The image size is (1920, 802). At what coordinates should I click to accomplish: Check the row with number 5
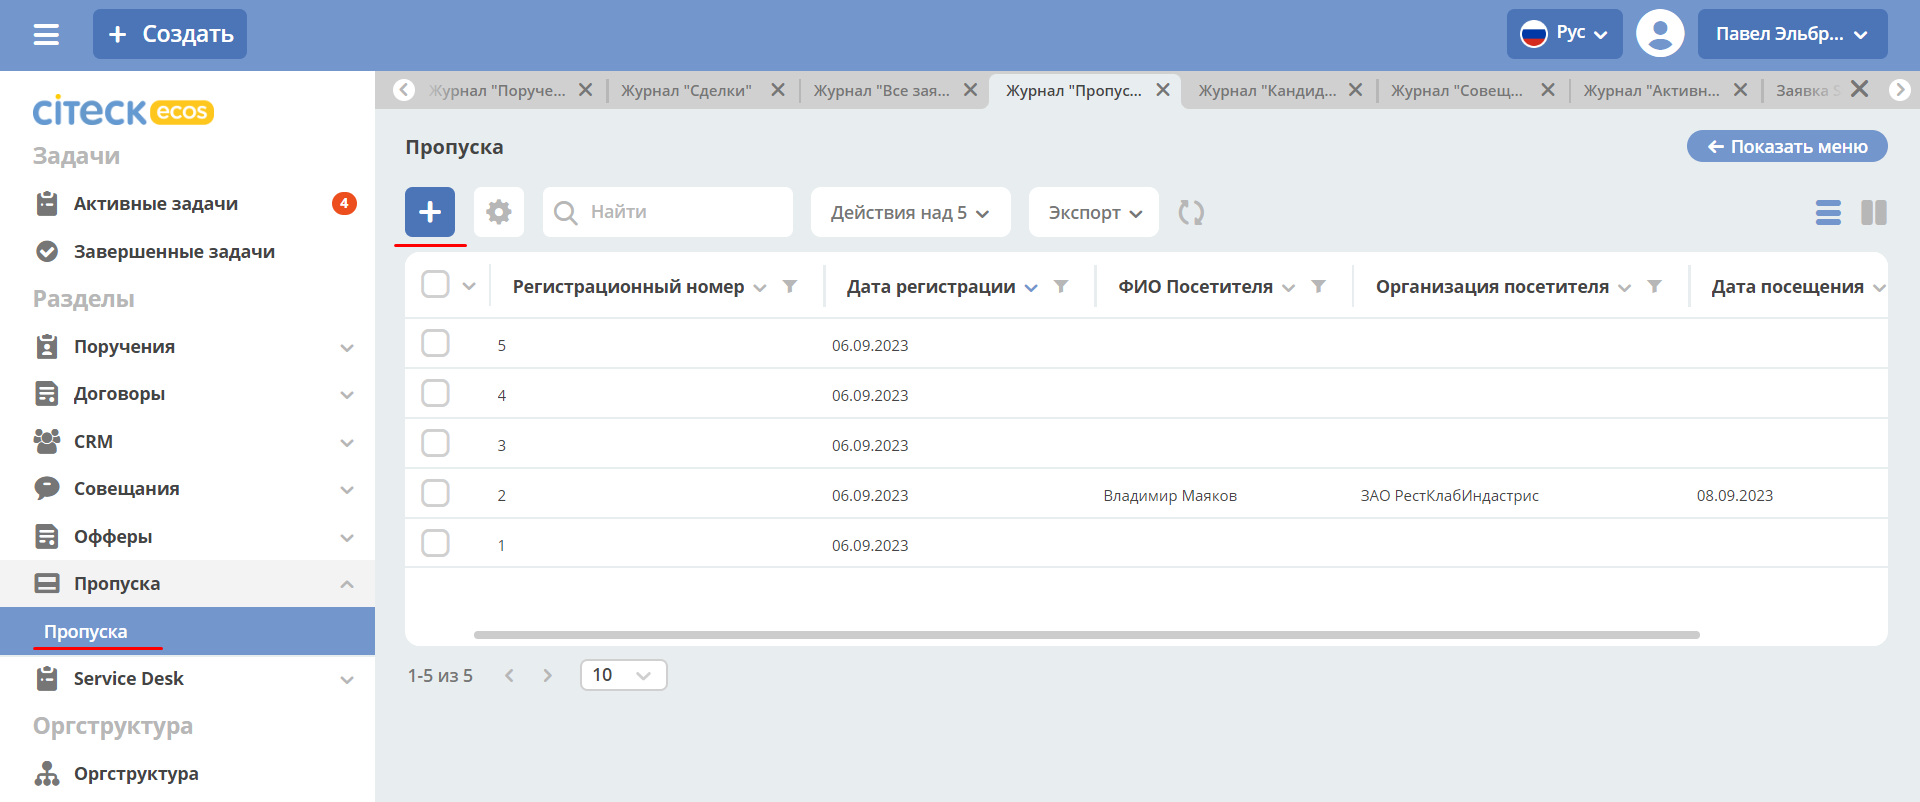click(x=435, y=343)
